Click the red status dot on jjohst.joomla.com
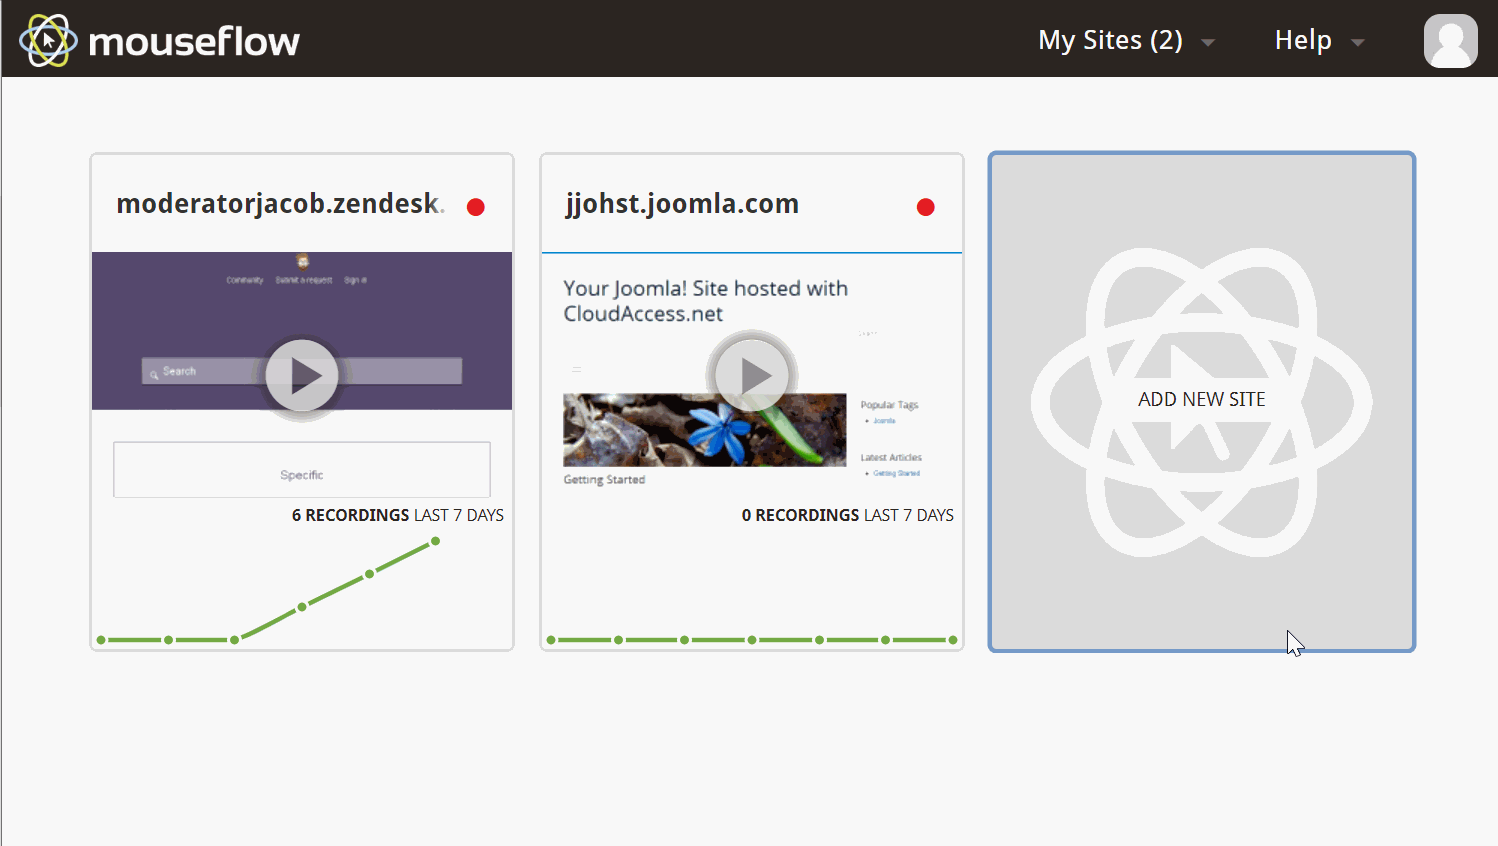Viewport: 1498px width, 846px height. (926, 207)
